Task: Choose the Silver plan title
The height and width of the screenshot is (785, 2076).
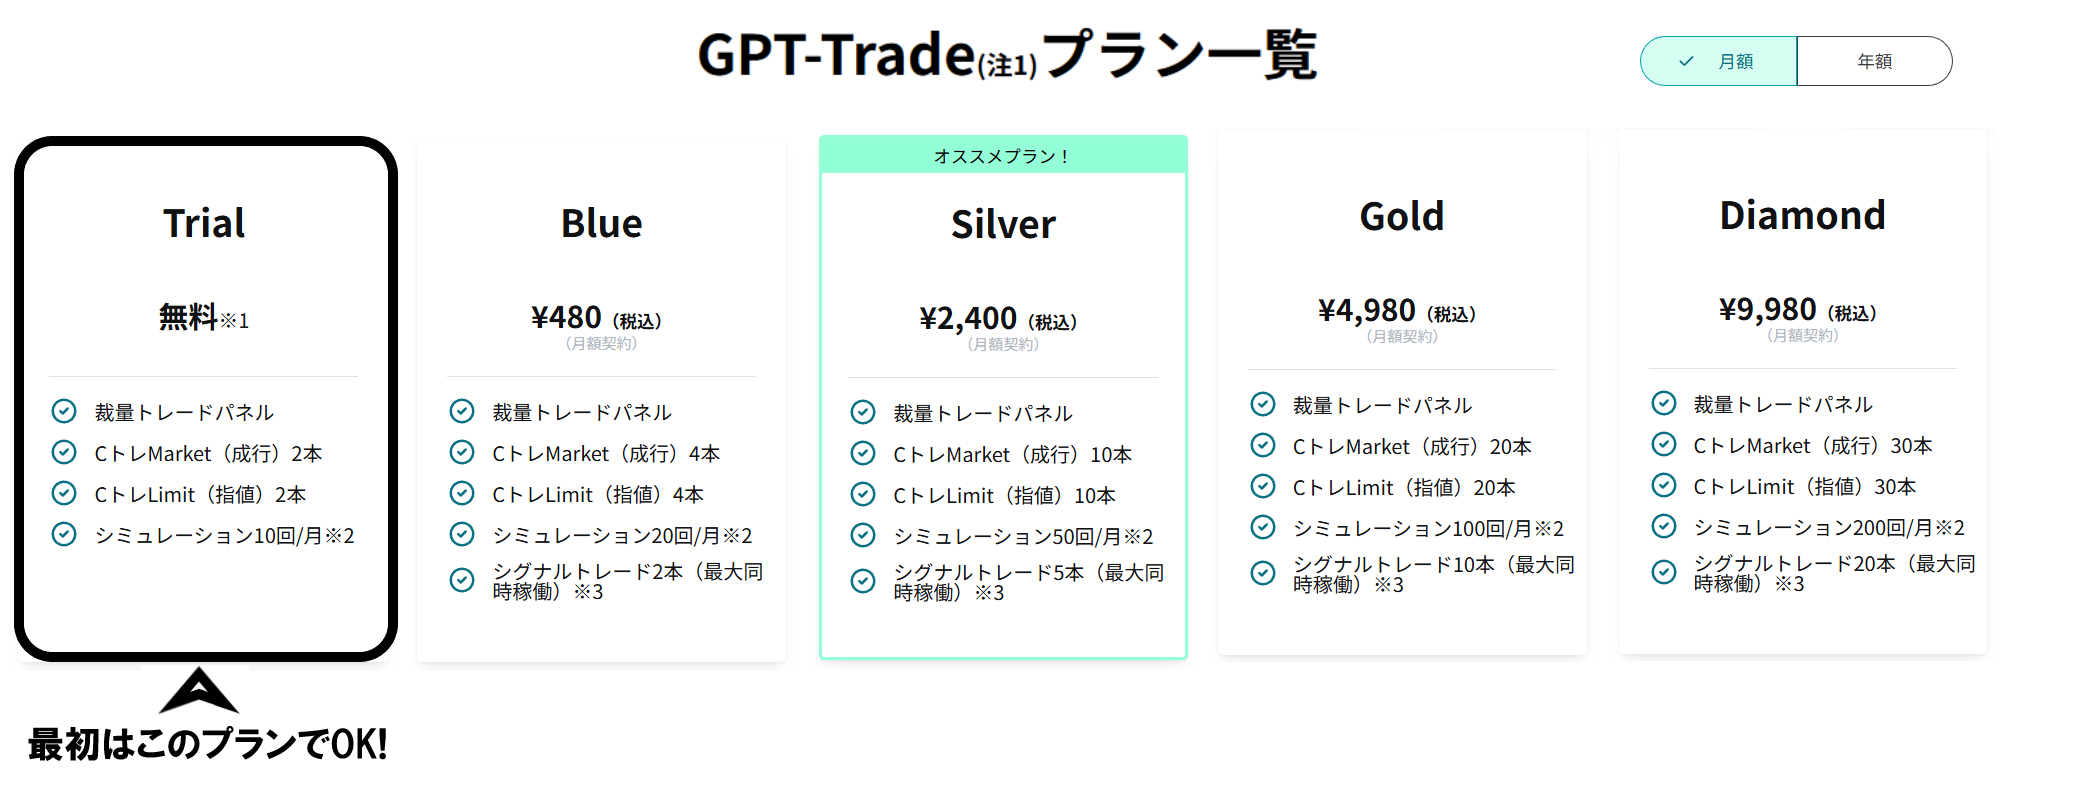Action: point(1003,225)
